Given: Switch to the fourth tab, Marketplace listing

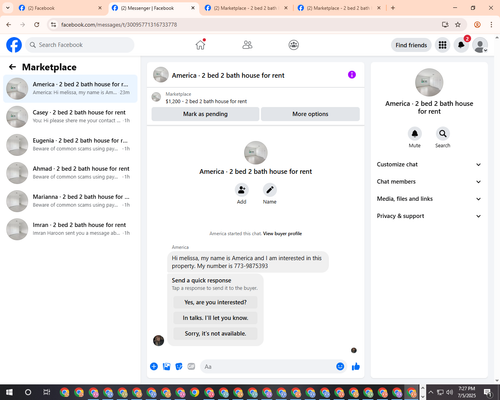Looking at the screenshot, I should 339,8.
